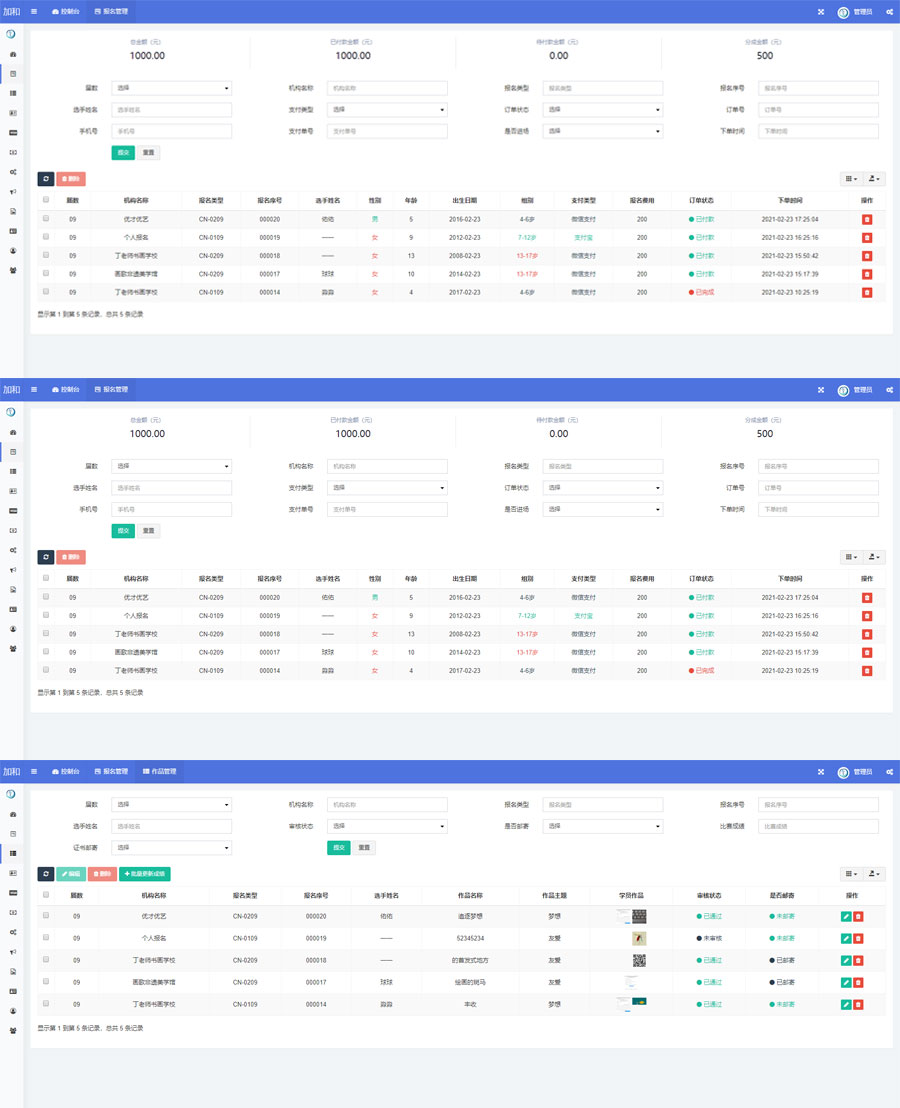
Task: Click the 下单时间 field on the middle screen
Action: click(818, 509)
